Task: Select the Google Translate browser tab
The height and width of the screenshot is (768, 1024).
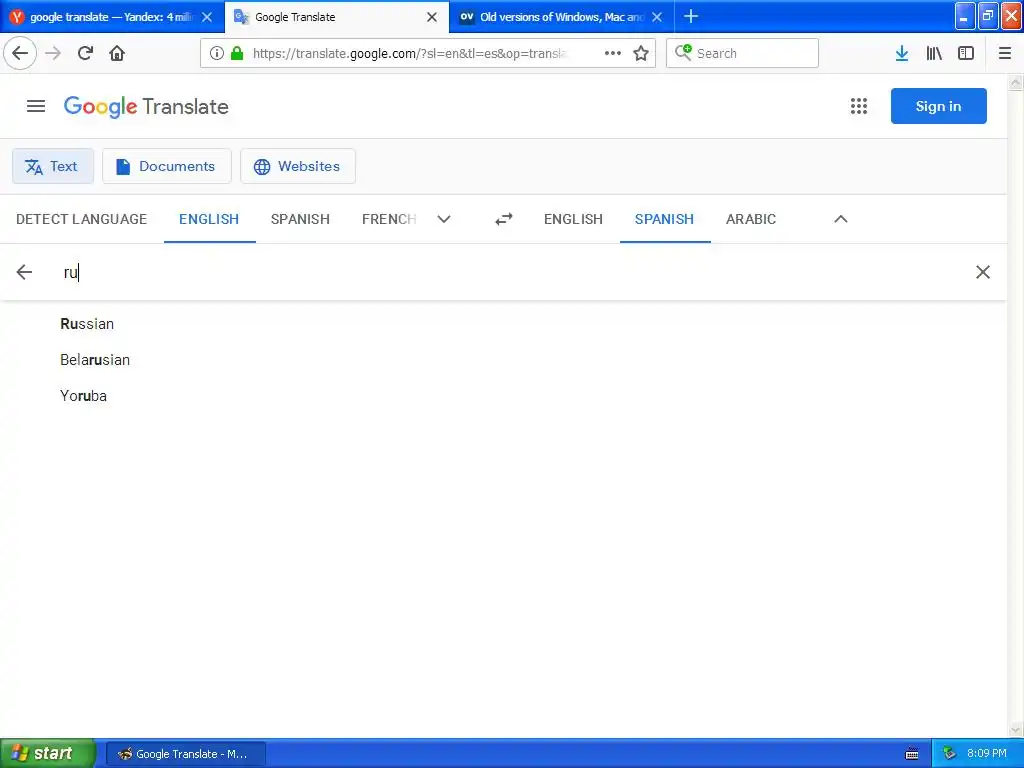Action: (337, 17)
